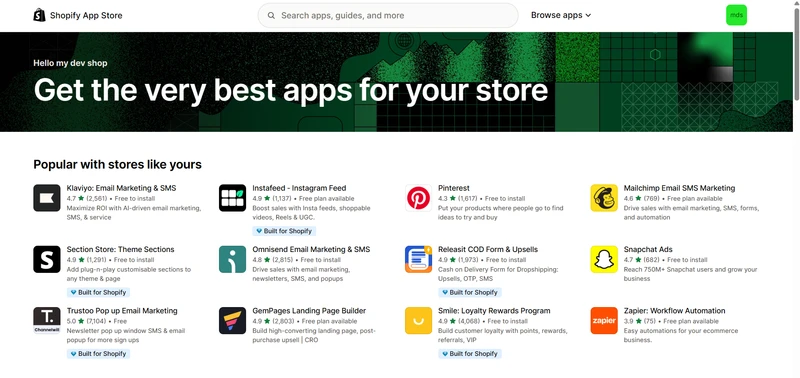Open the Mailchimp monkey icon
Viewport: 800px width, 378px height.
[604, 198]
